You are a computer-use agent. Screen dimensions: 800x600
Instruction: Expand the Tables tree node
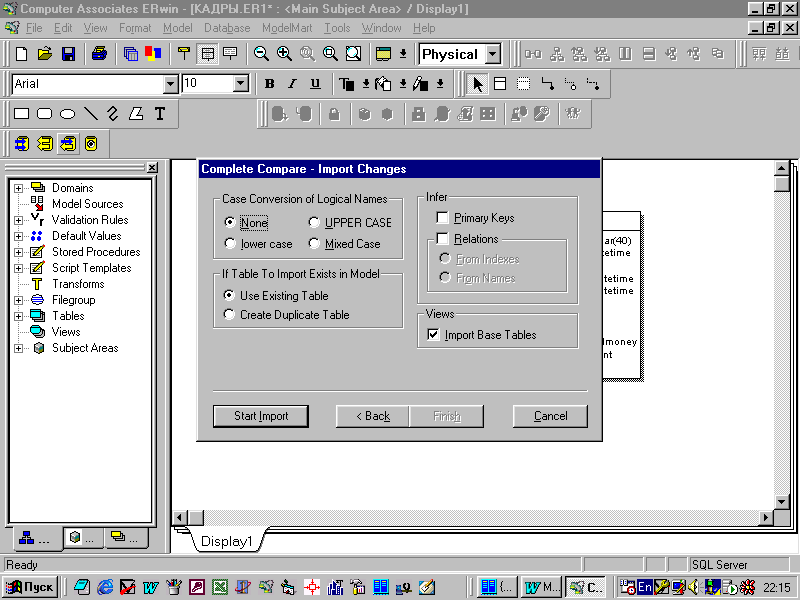[18, 316]
